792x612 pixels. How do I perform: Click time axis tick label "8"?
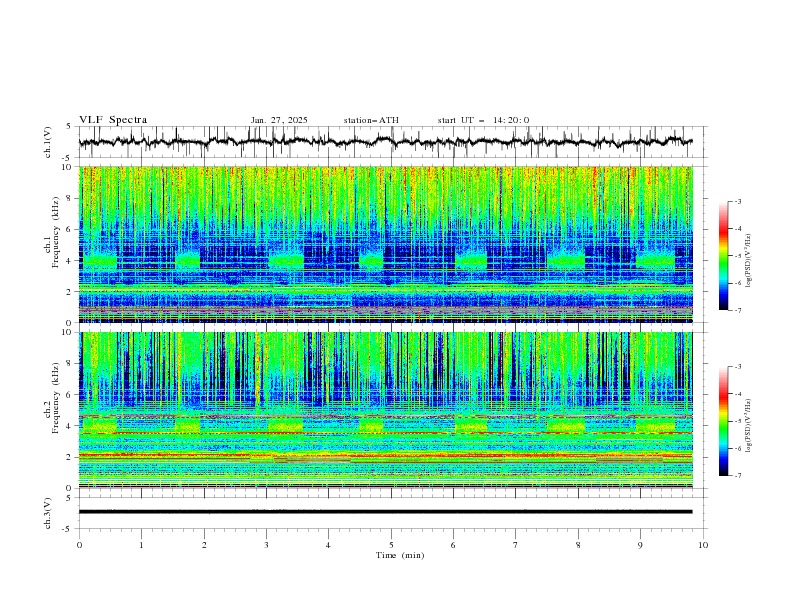[x=578, y=545]
